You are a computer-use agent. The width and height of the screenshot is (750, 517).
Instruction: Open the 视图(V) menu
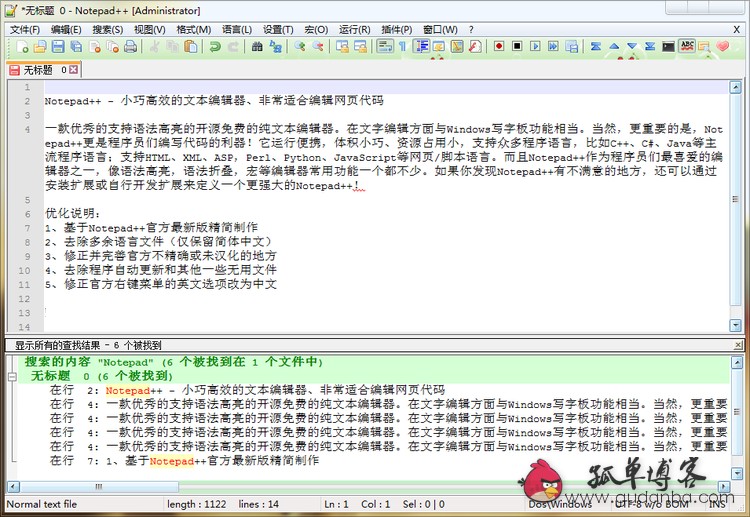[149, 30]
